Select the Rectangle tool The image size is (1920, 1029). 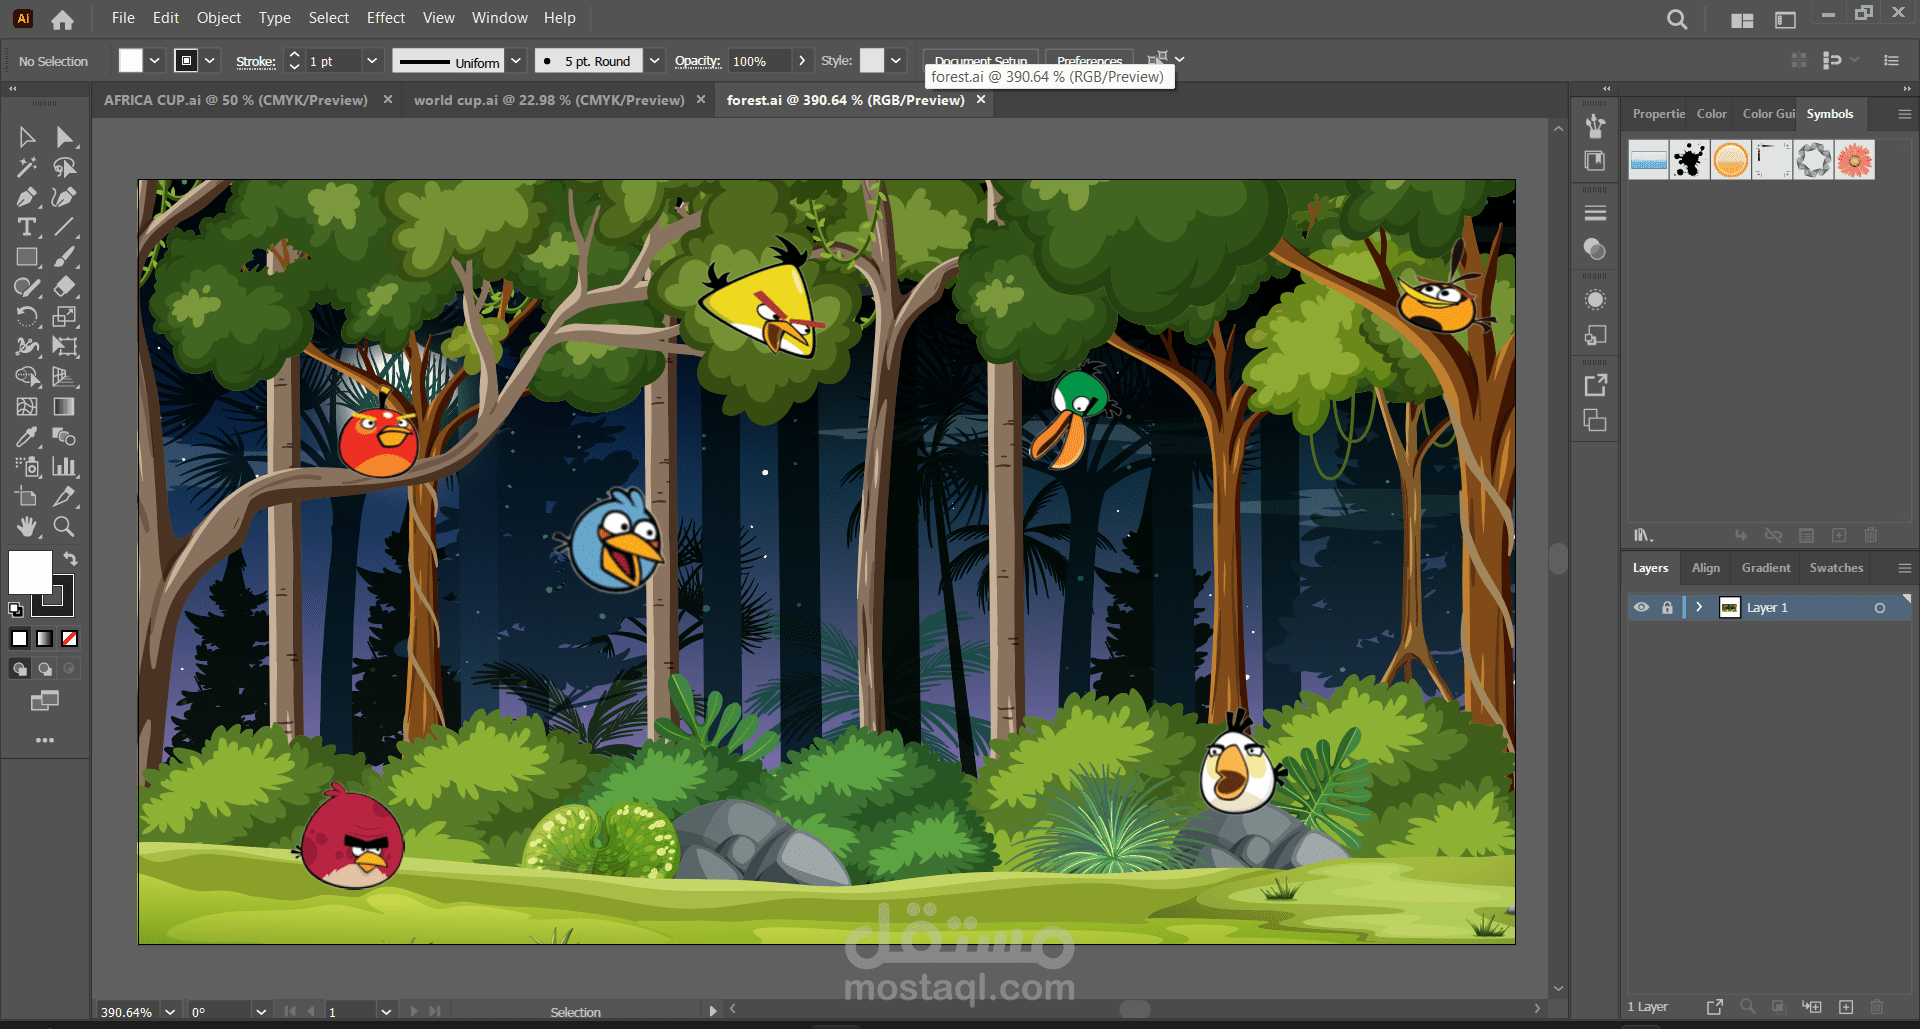(27, 257)
